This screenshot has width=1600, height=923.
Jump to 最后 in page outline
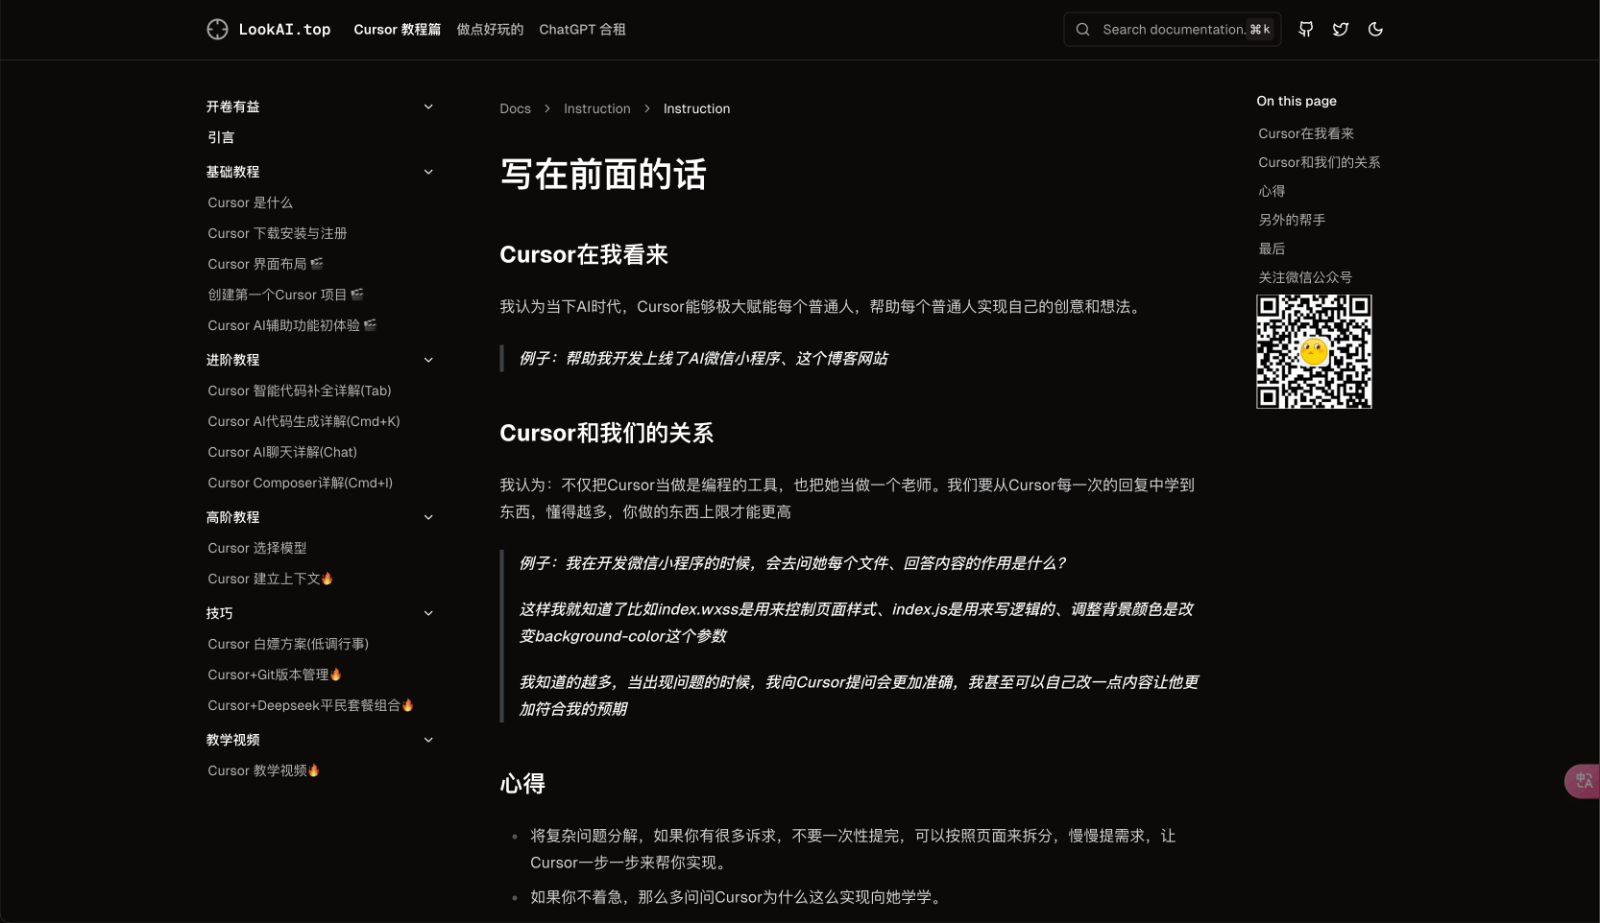tap(1271, 248)
